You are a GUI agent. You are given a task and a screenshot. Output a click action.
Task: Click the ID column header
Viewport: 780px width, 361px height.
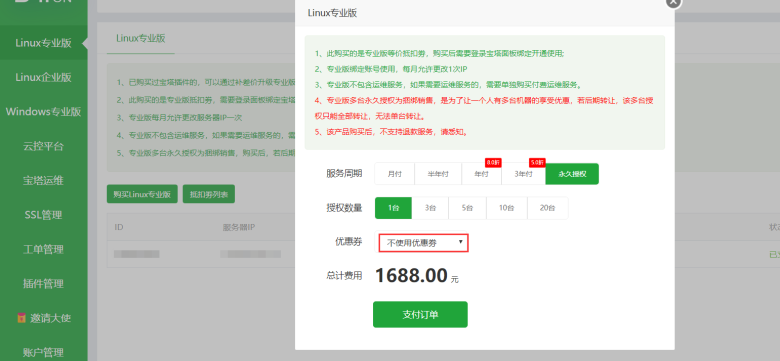[119, 227]
